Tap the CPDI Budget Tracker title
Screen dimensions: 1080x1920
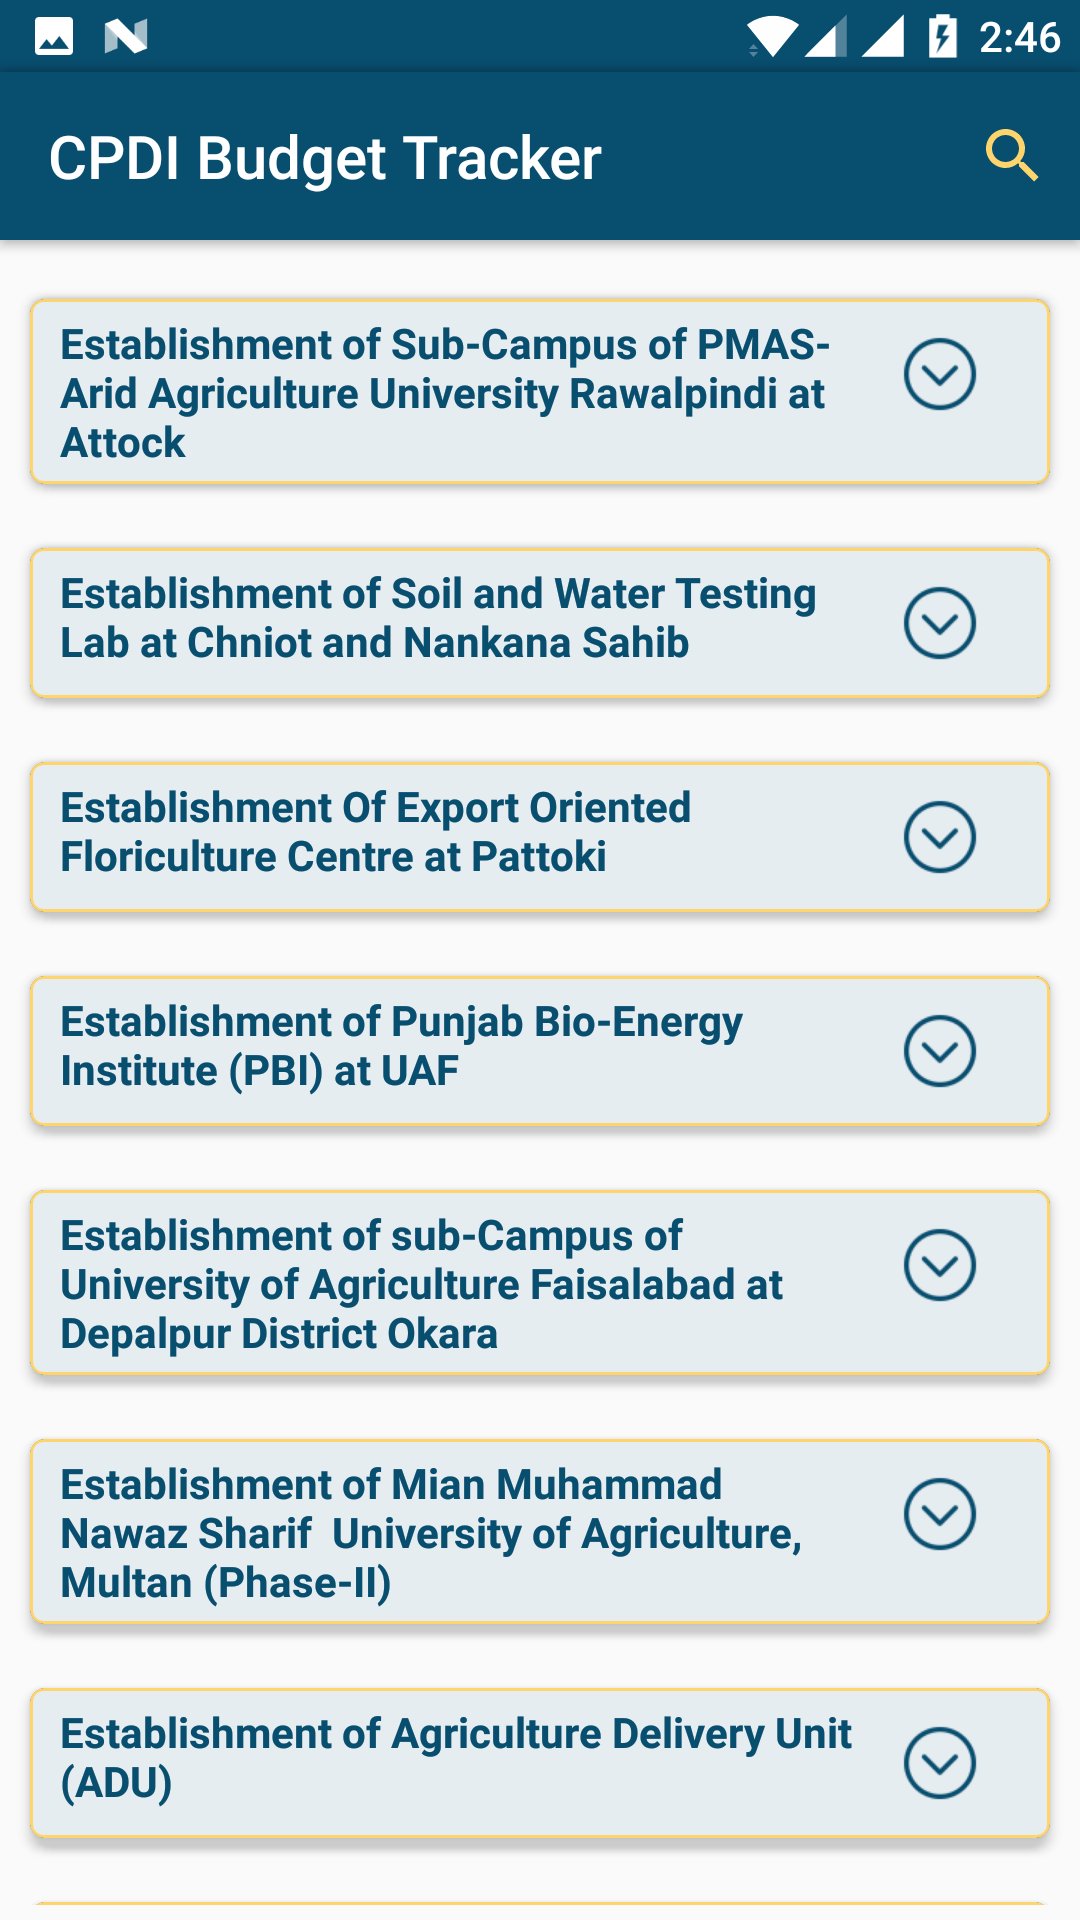[325, 158]
